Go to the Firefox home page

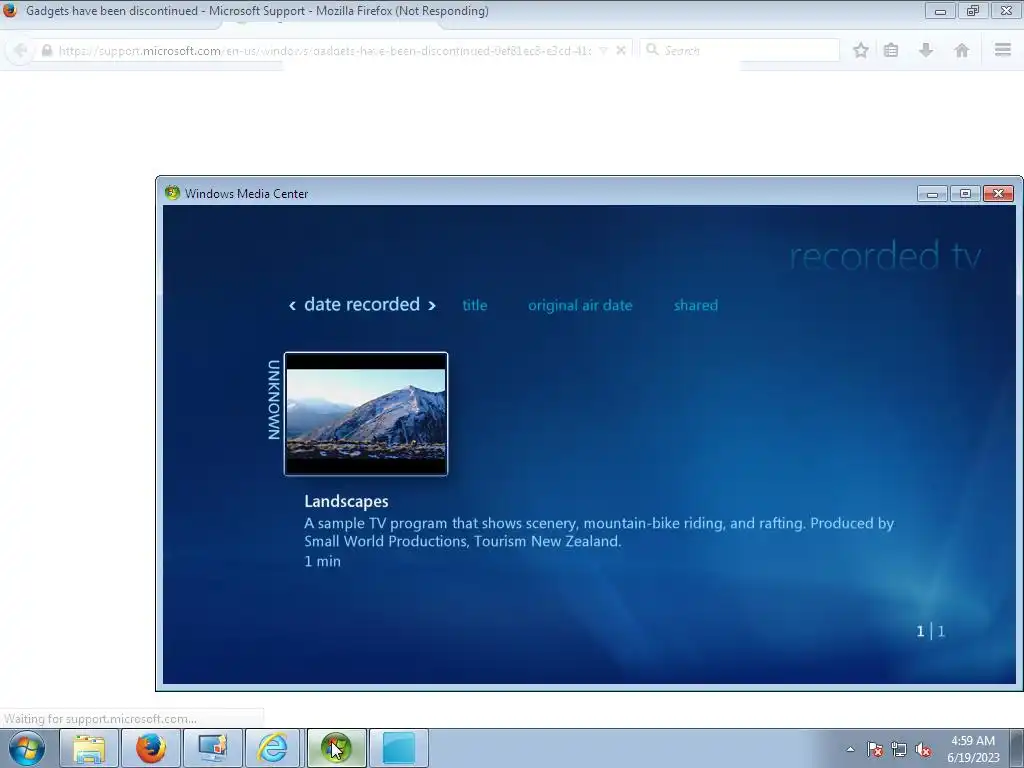(961, 50)
